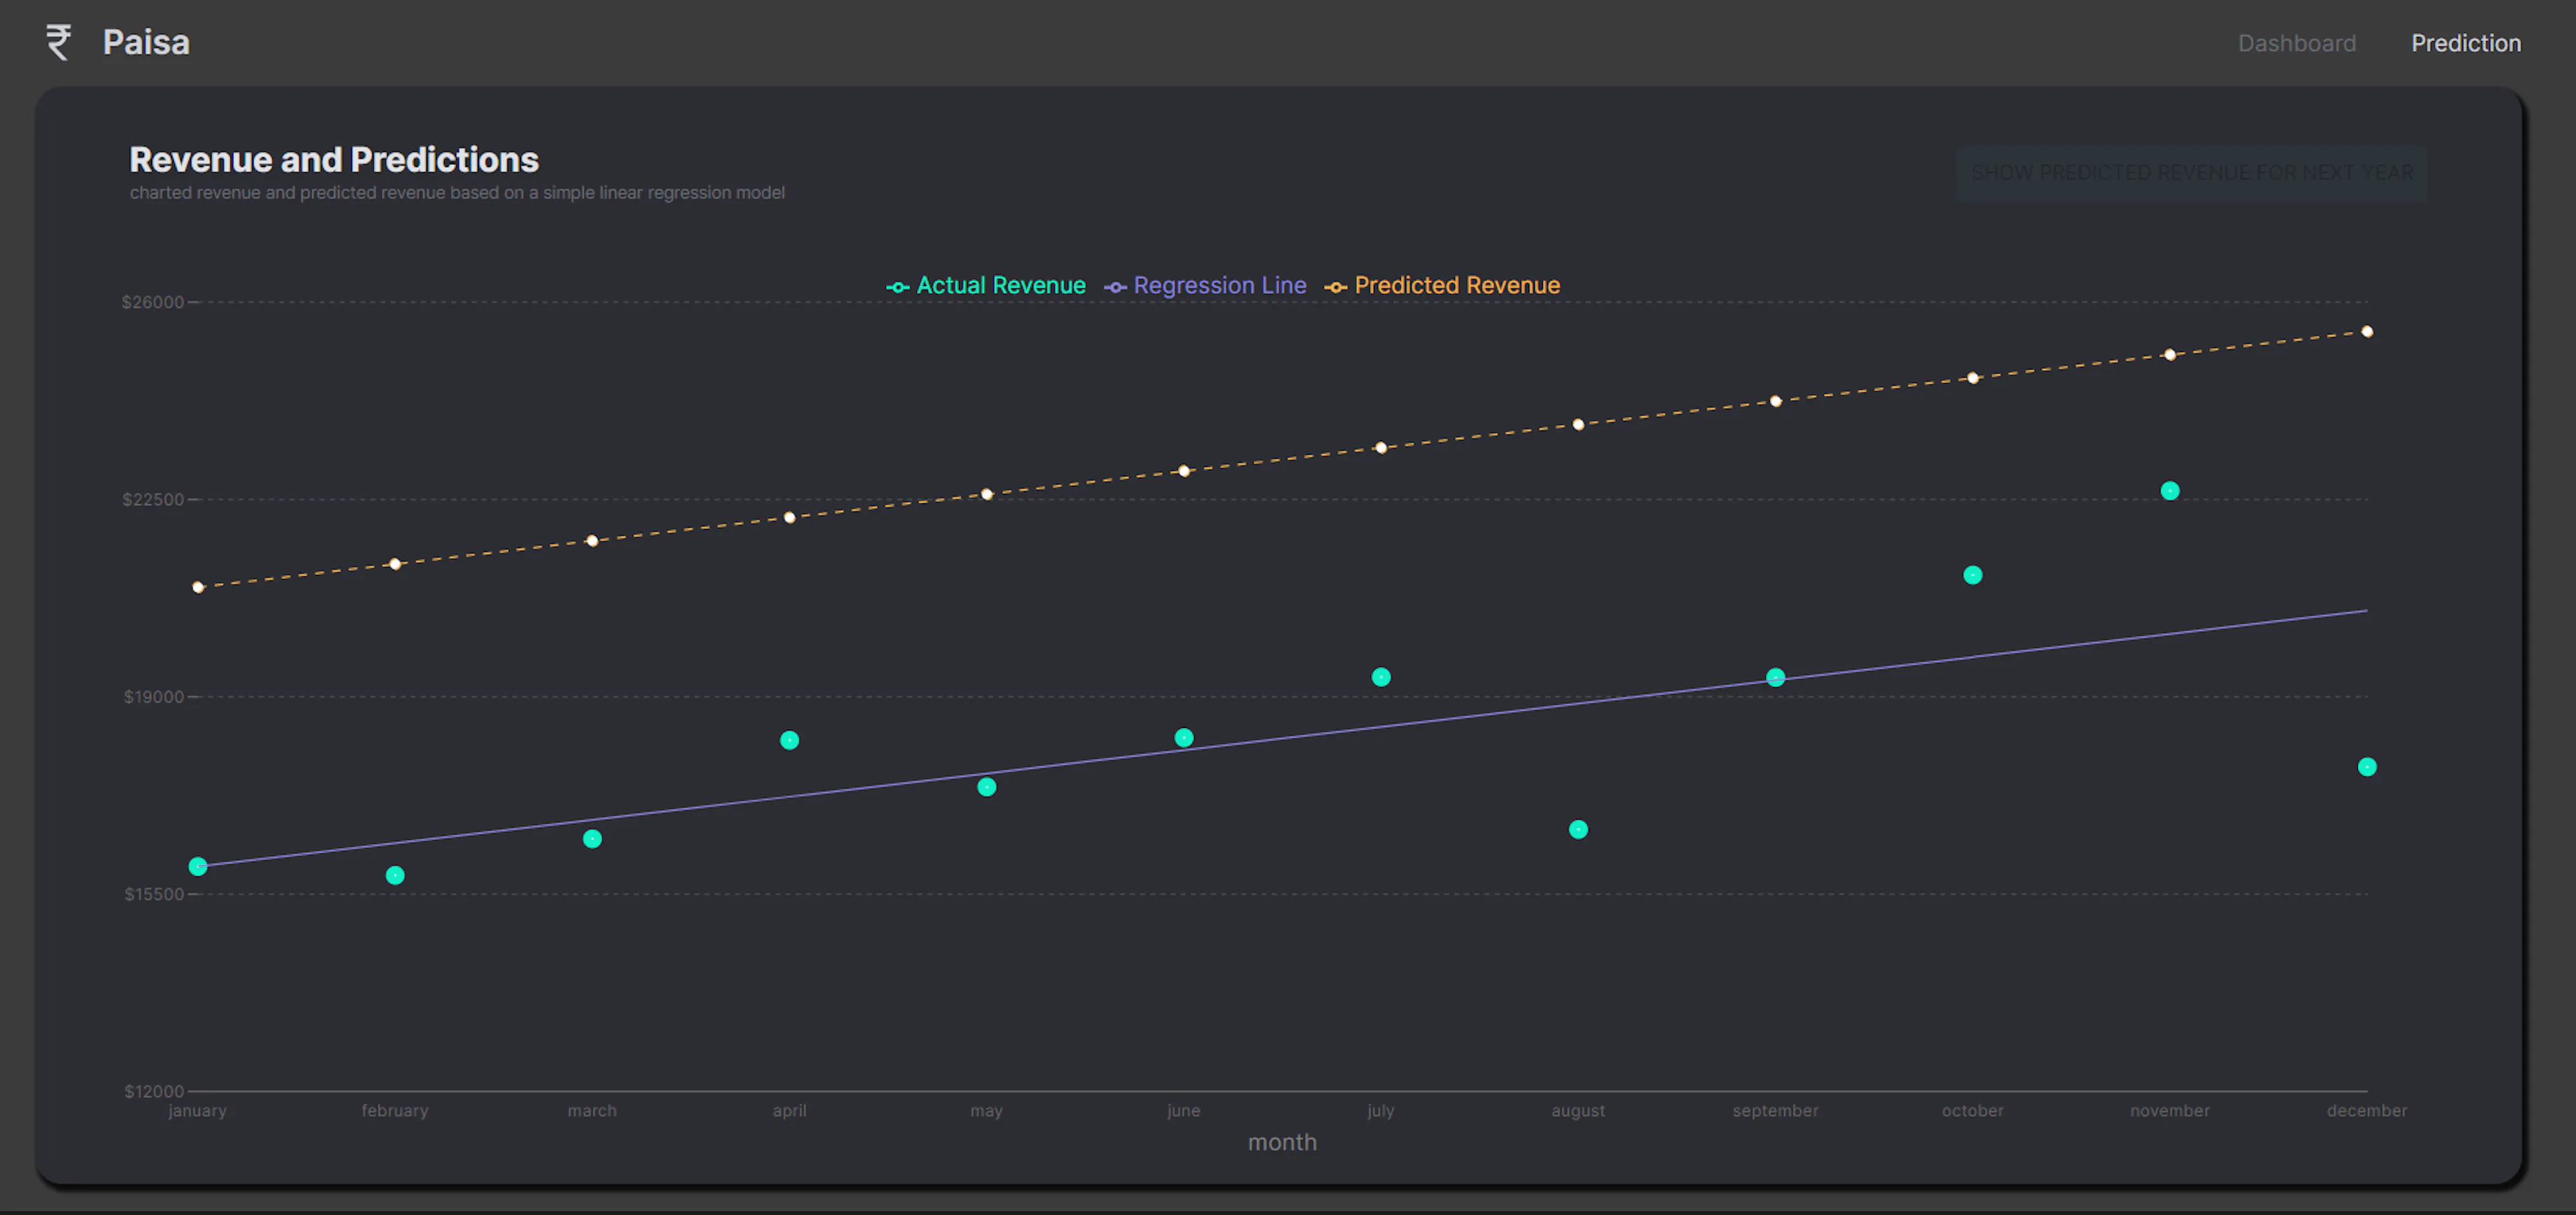Click the Revenue and Predictions chart title
This screenshot has height=1215, width=2576.
tap(334, 159)
